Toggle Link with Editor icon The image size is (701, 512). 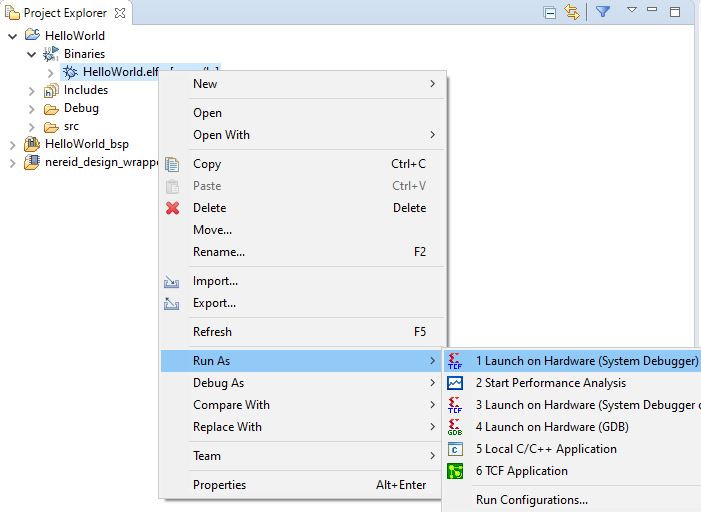coord(572,12)
